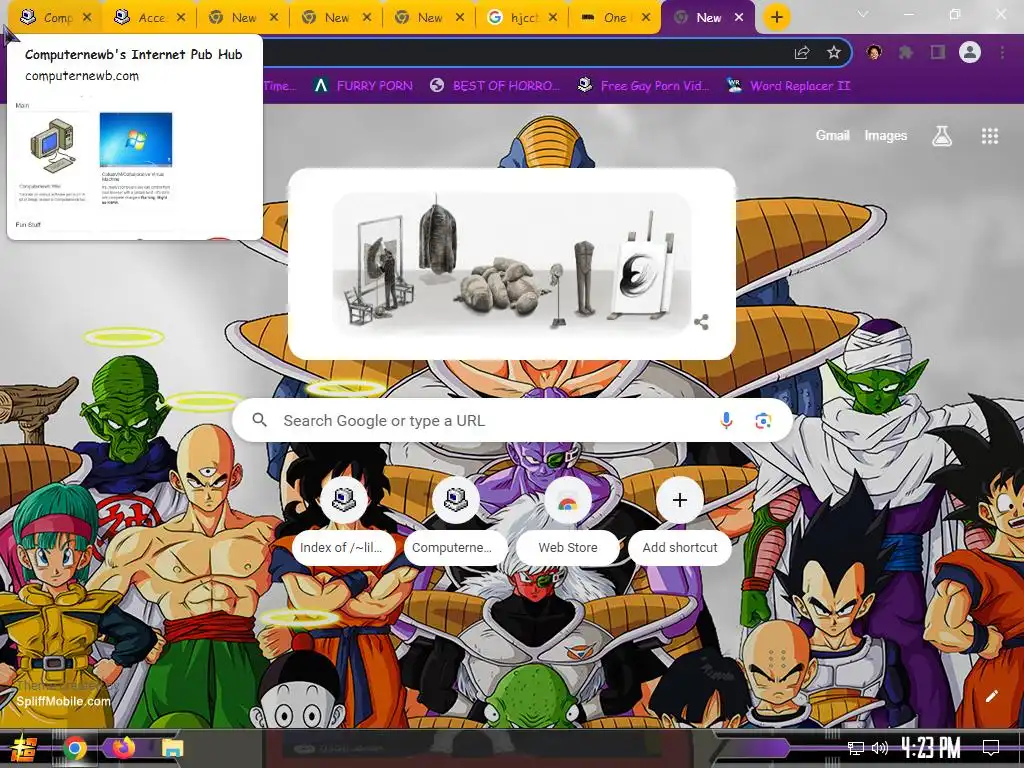Open the notification center icon
Image resolution: width=1024 pixels, height=768 pixels.
pyautogui.click(x=991, y=747)
